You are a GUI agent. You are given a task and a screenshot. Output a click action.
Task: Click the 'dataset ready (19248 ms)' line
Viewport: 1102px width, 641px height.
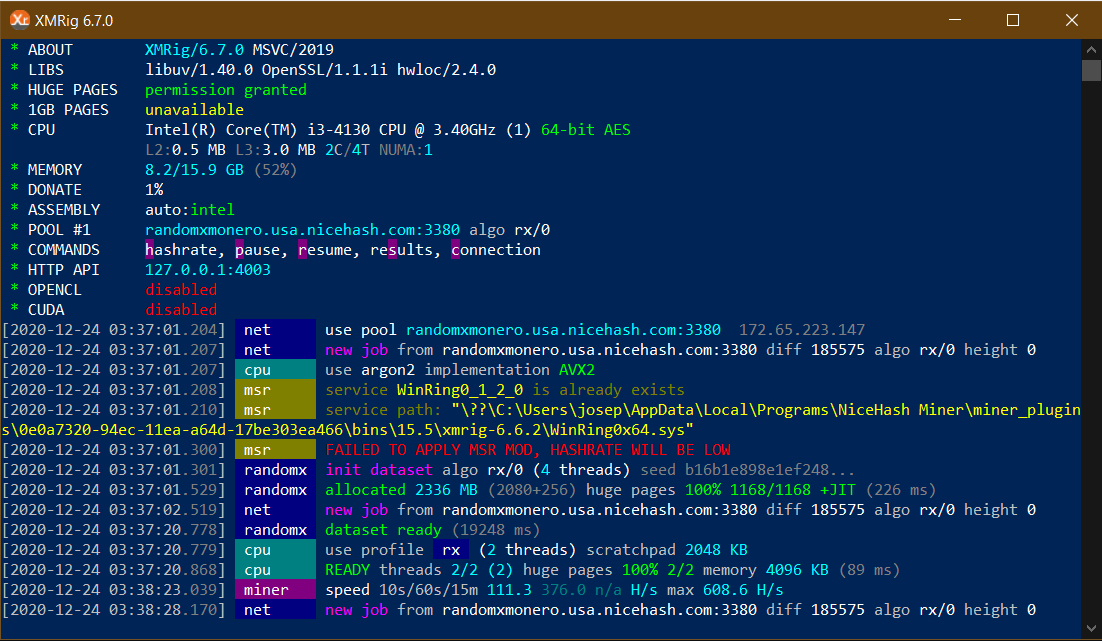pos(432,530)
